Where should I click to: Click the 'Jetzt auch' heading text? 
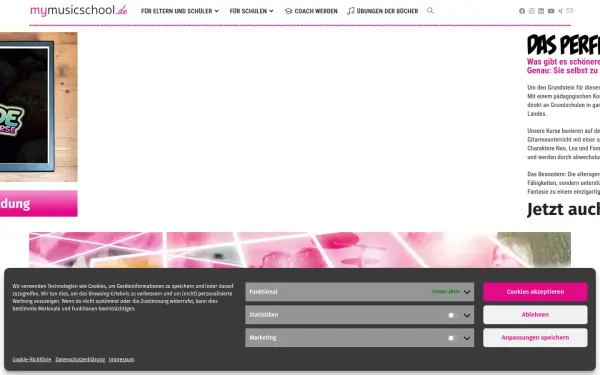click(x=563, y=209)
